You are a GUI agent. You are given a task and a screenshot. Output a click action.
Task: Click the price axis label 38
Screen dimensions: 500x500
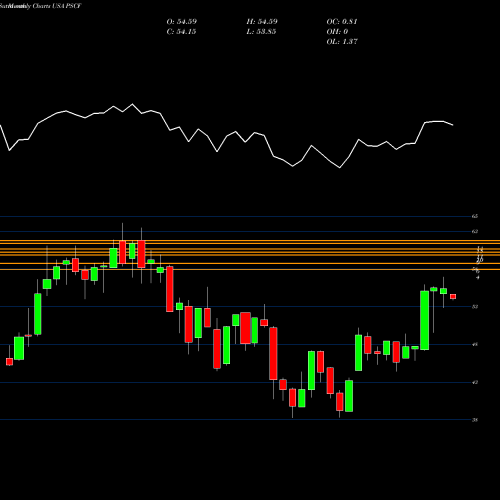pos(475,420)
